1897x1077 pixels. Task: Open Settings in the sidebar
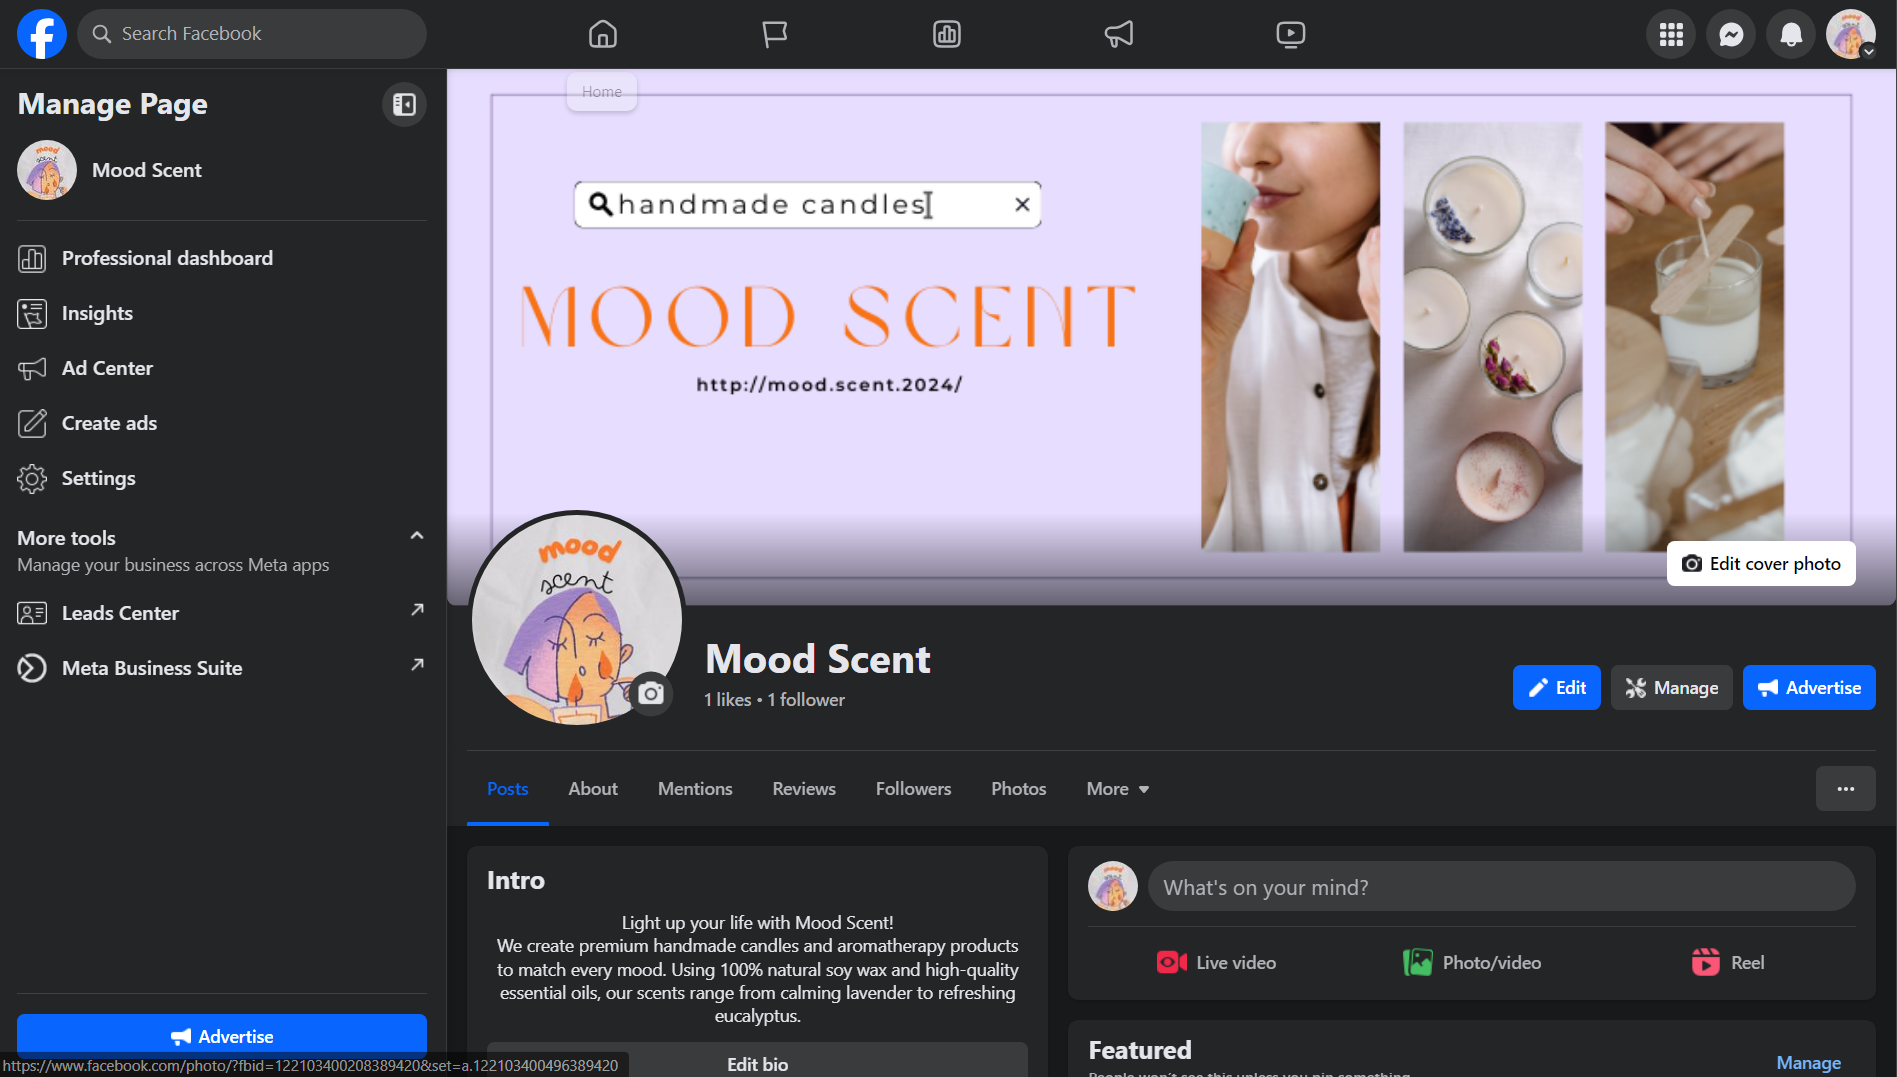coord(222,478)
